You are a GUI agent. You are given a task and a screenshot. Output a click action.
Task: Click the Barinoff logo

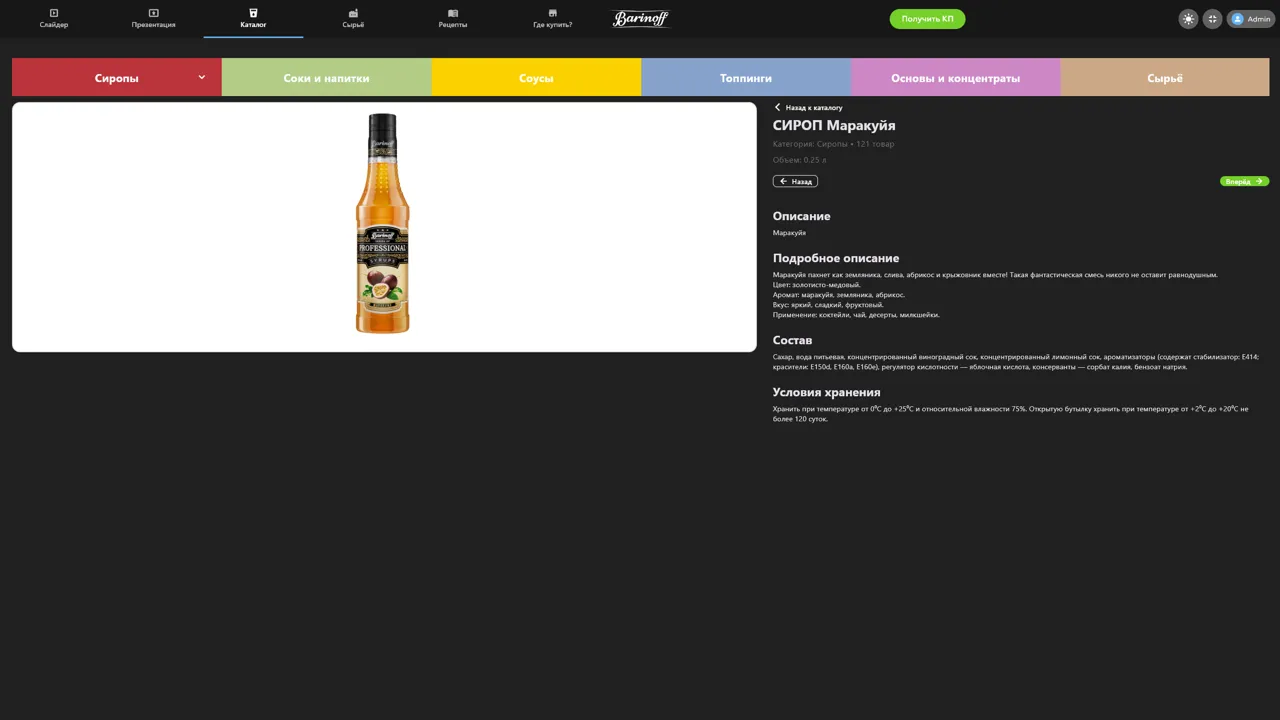(641, 18)
